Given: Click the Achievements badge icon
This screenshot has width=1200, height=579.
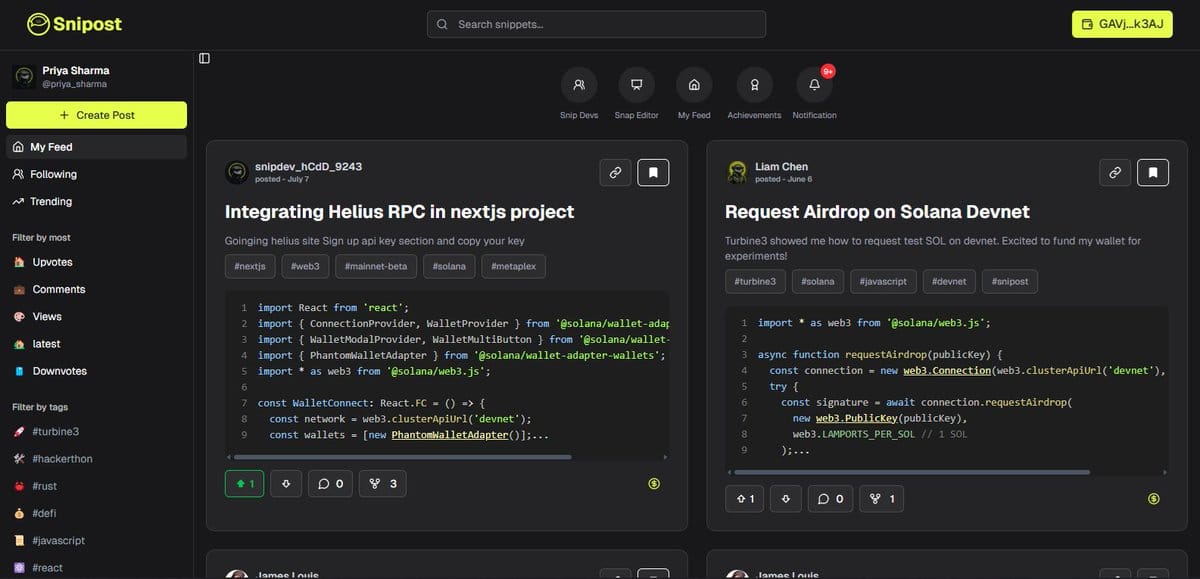Looking at the screenshot, I should [754, 86].
